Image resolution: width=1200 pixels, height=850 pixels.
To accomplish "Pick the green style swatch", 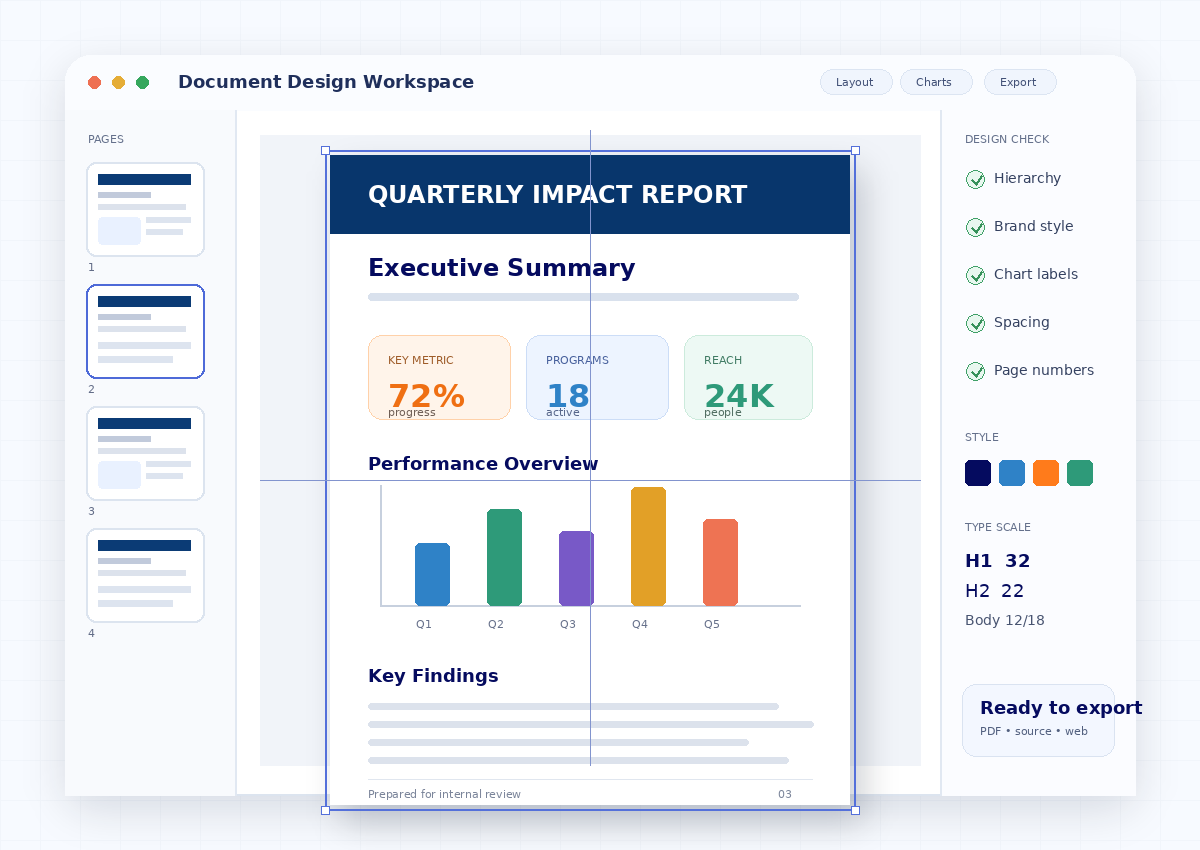I will point(1080,473).
